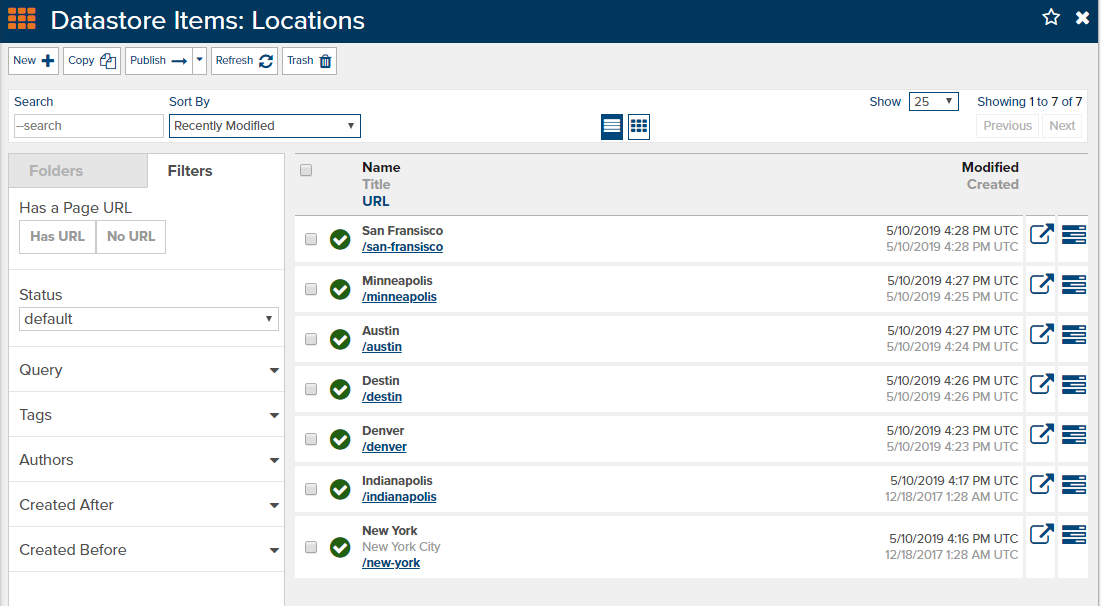This screenshot has height=606, width=1102.
Task: Open San Fransisco item in new window
Action: tap(1042, 234)
